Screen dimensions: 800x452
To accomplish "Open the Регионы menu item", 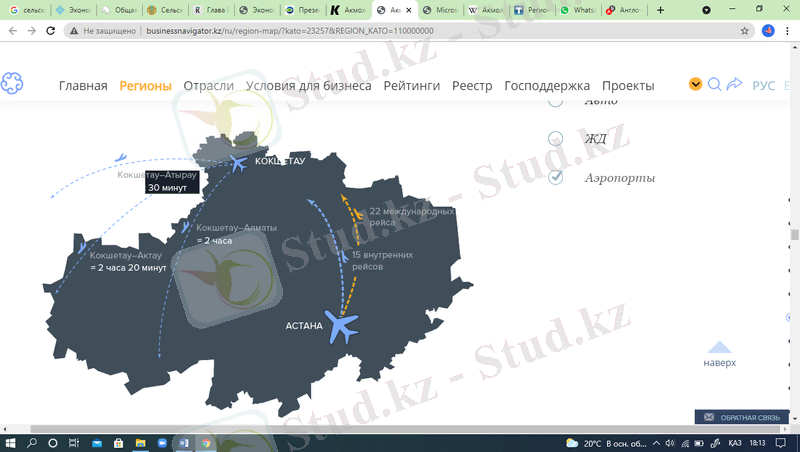I will coord(145,86).
